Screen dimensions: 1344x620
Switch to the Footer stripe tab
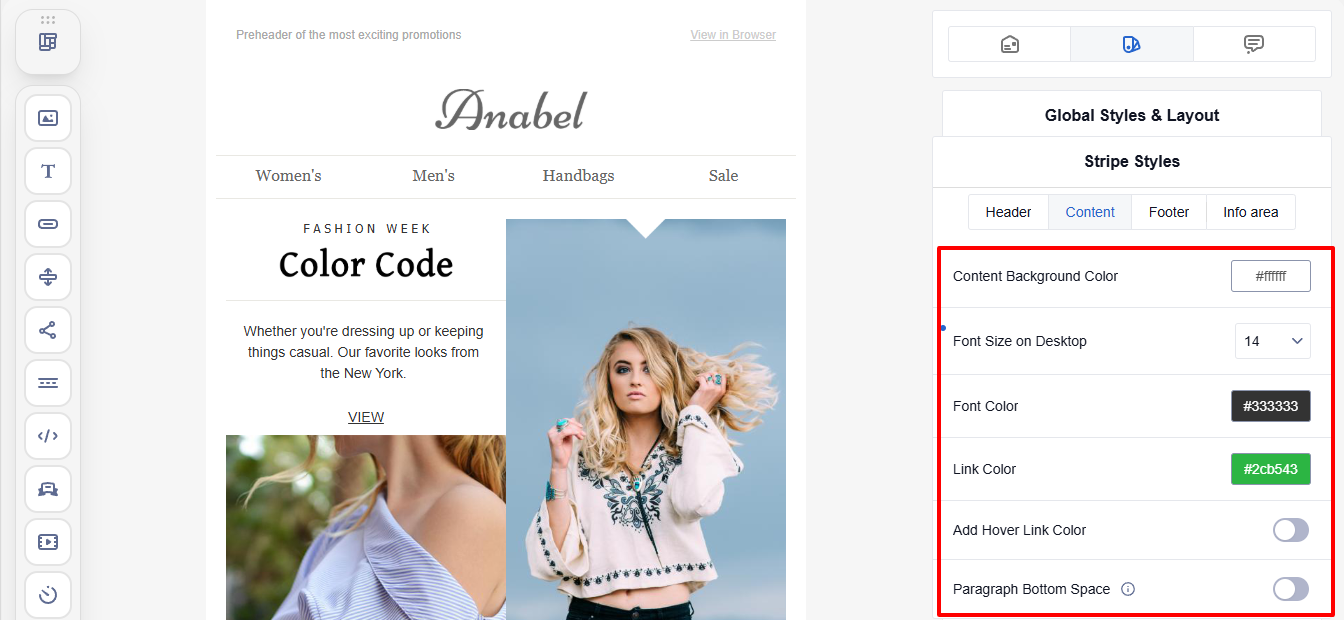[1169, 212]
